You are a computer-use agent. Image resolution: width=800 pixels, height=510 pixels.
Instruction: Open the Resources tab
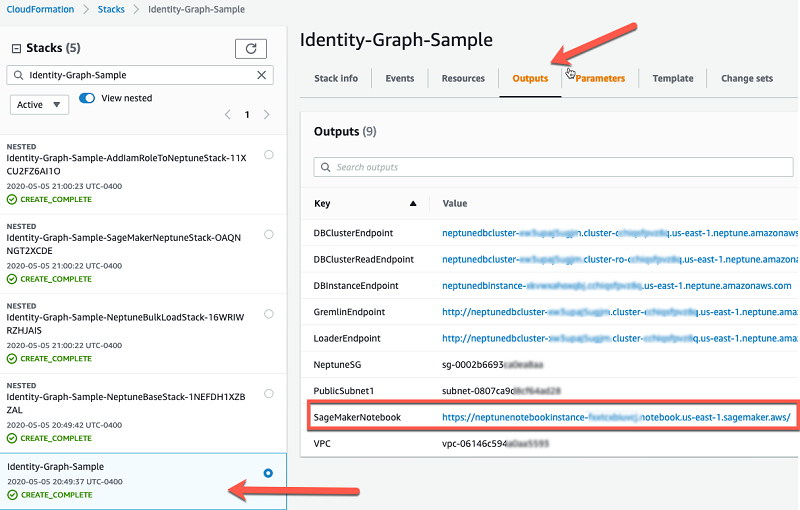click(x=463, y=79)
